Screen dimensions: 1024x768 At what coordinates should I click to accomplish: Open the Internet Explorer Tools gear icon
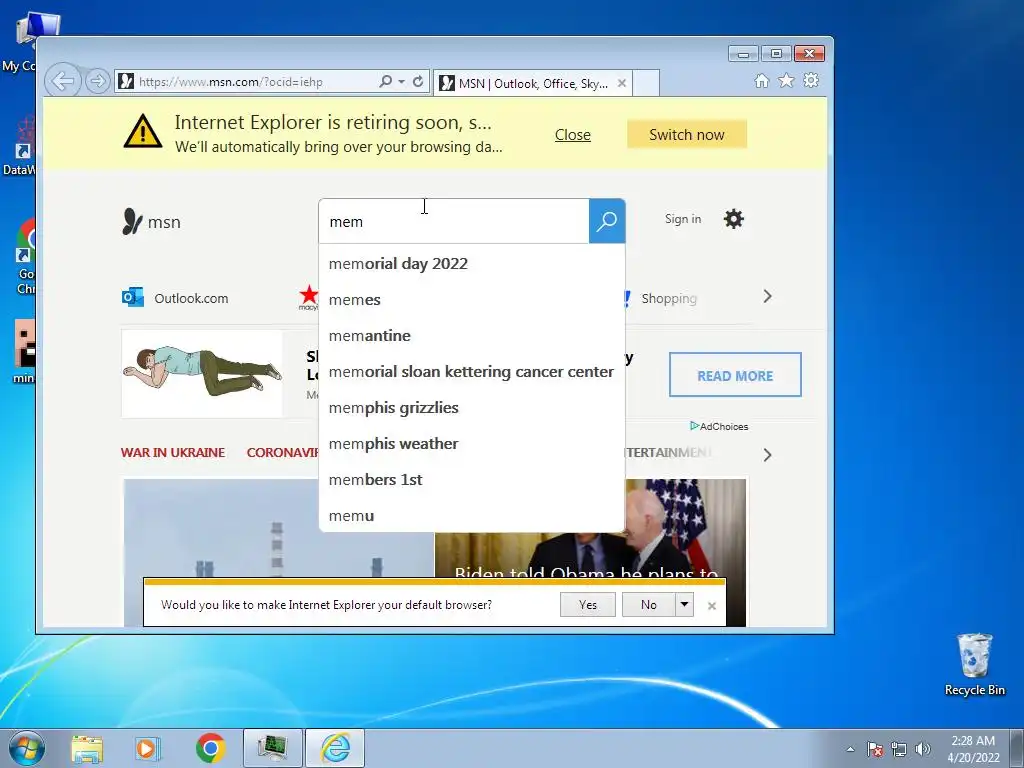coord(811,80)
